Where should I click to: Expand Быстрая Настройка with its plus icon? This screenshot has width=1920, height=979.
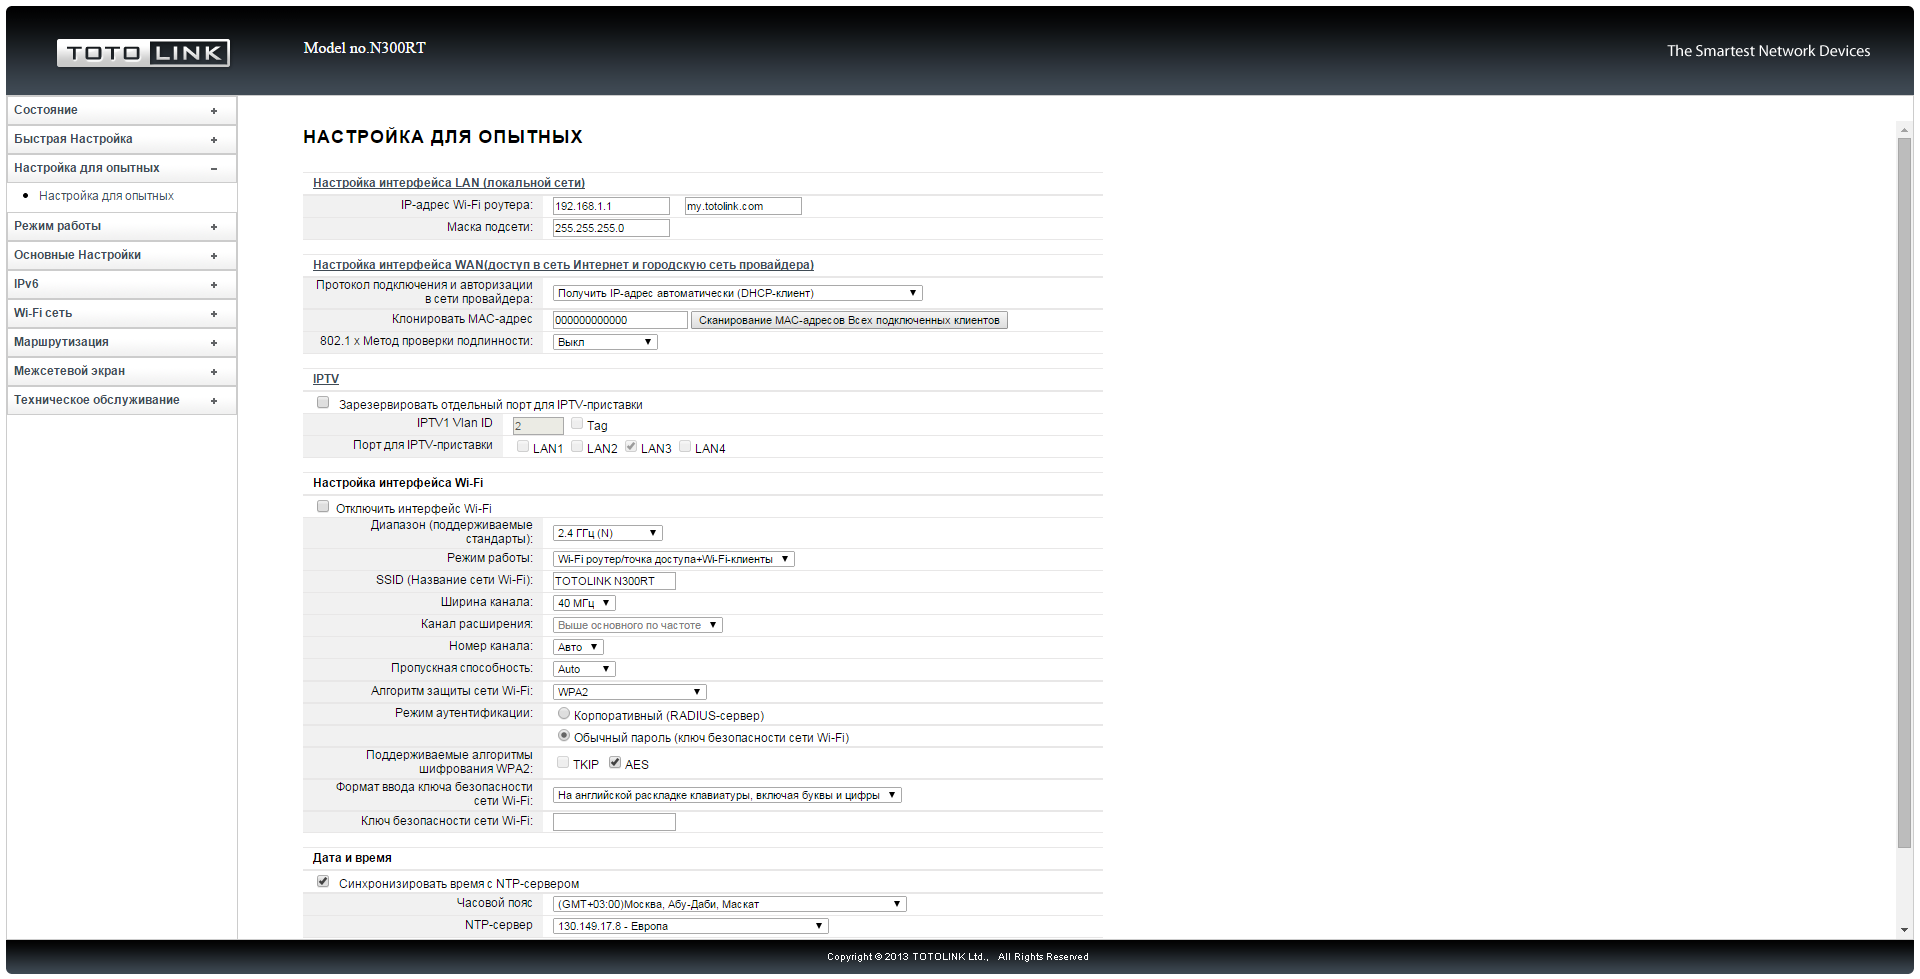tap(214, 140)
